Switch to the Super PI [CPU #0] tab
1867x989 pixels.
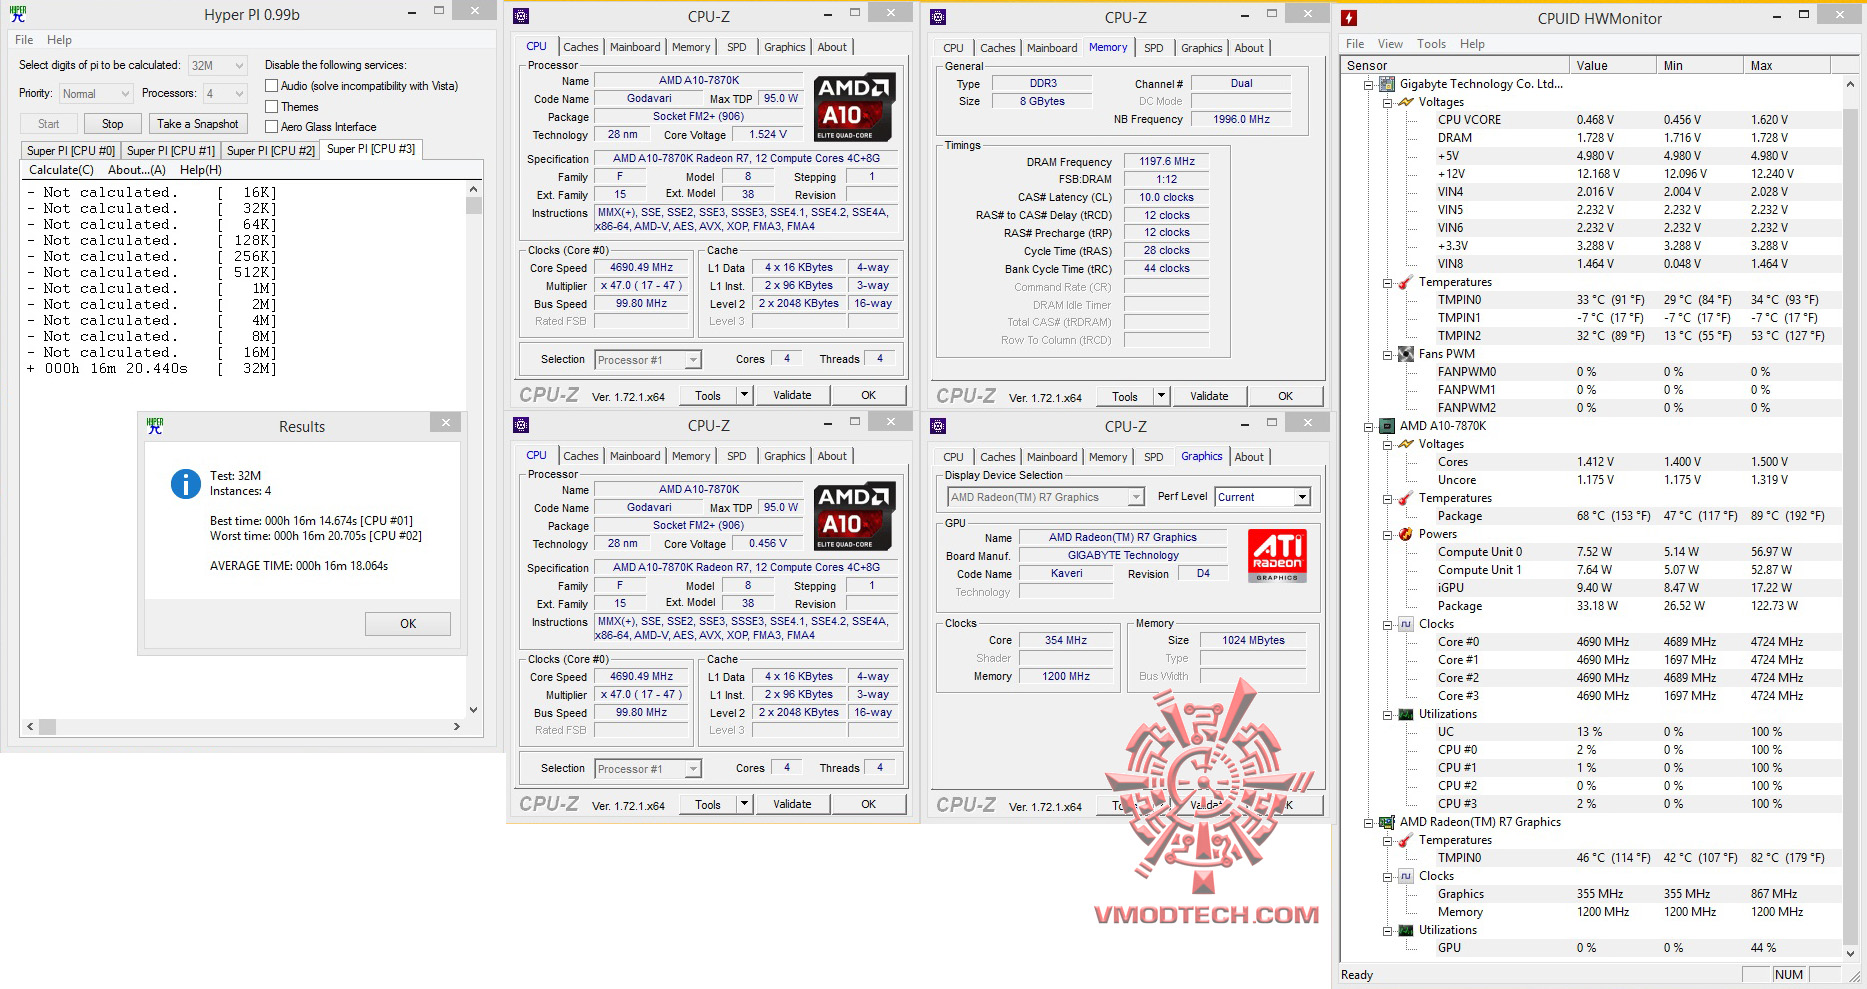[71, 151]
